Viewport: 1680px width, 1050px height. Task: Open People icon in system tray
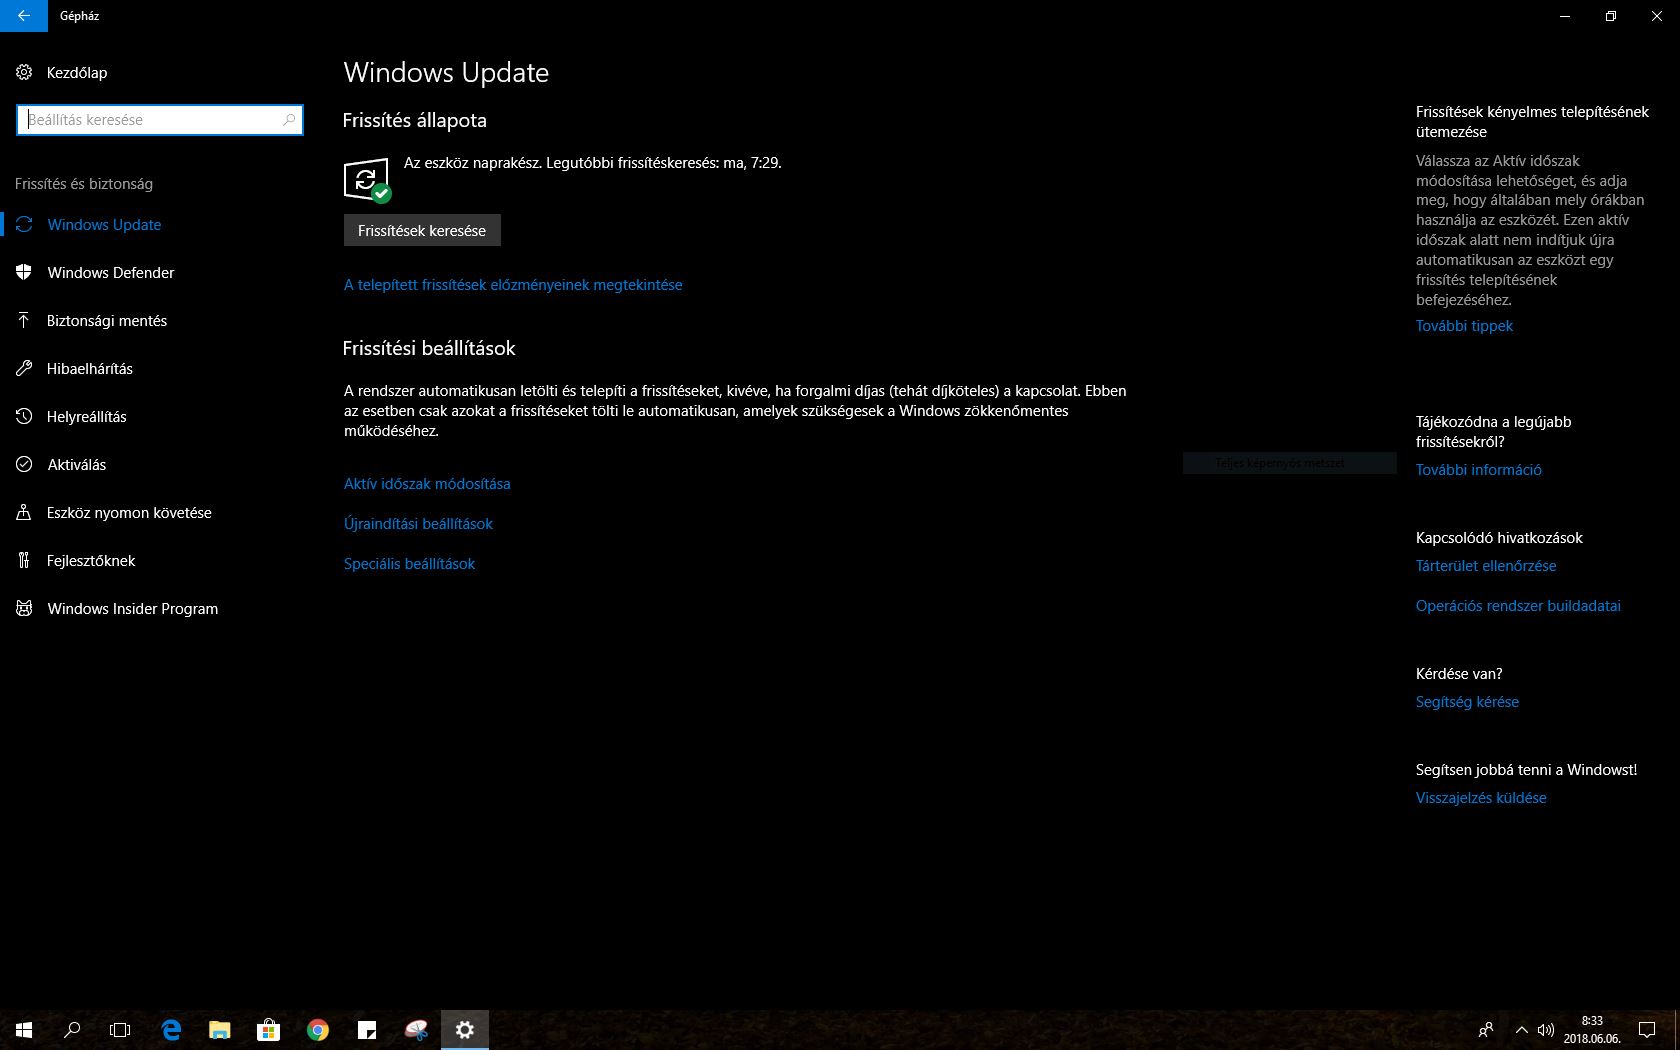(x=1486, y=1030)
